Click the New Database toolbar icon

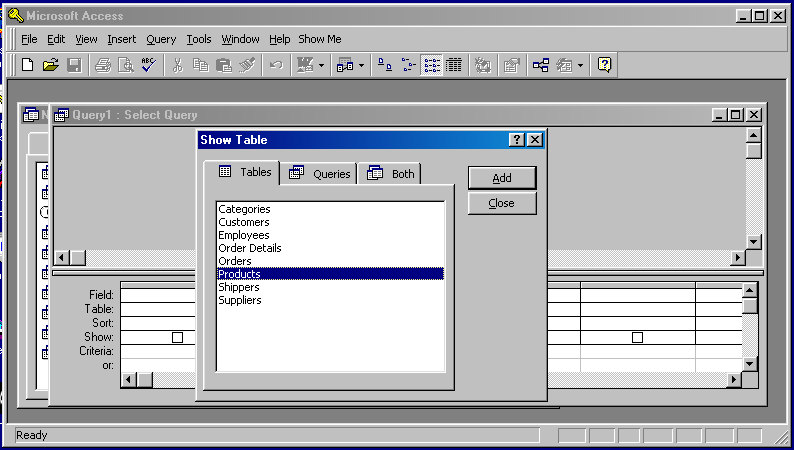(27, 65)
